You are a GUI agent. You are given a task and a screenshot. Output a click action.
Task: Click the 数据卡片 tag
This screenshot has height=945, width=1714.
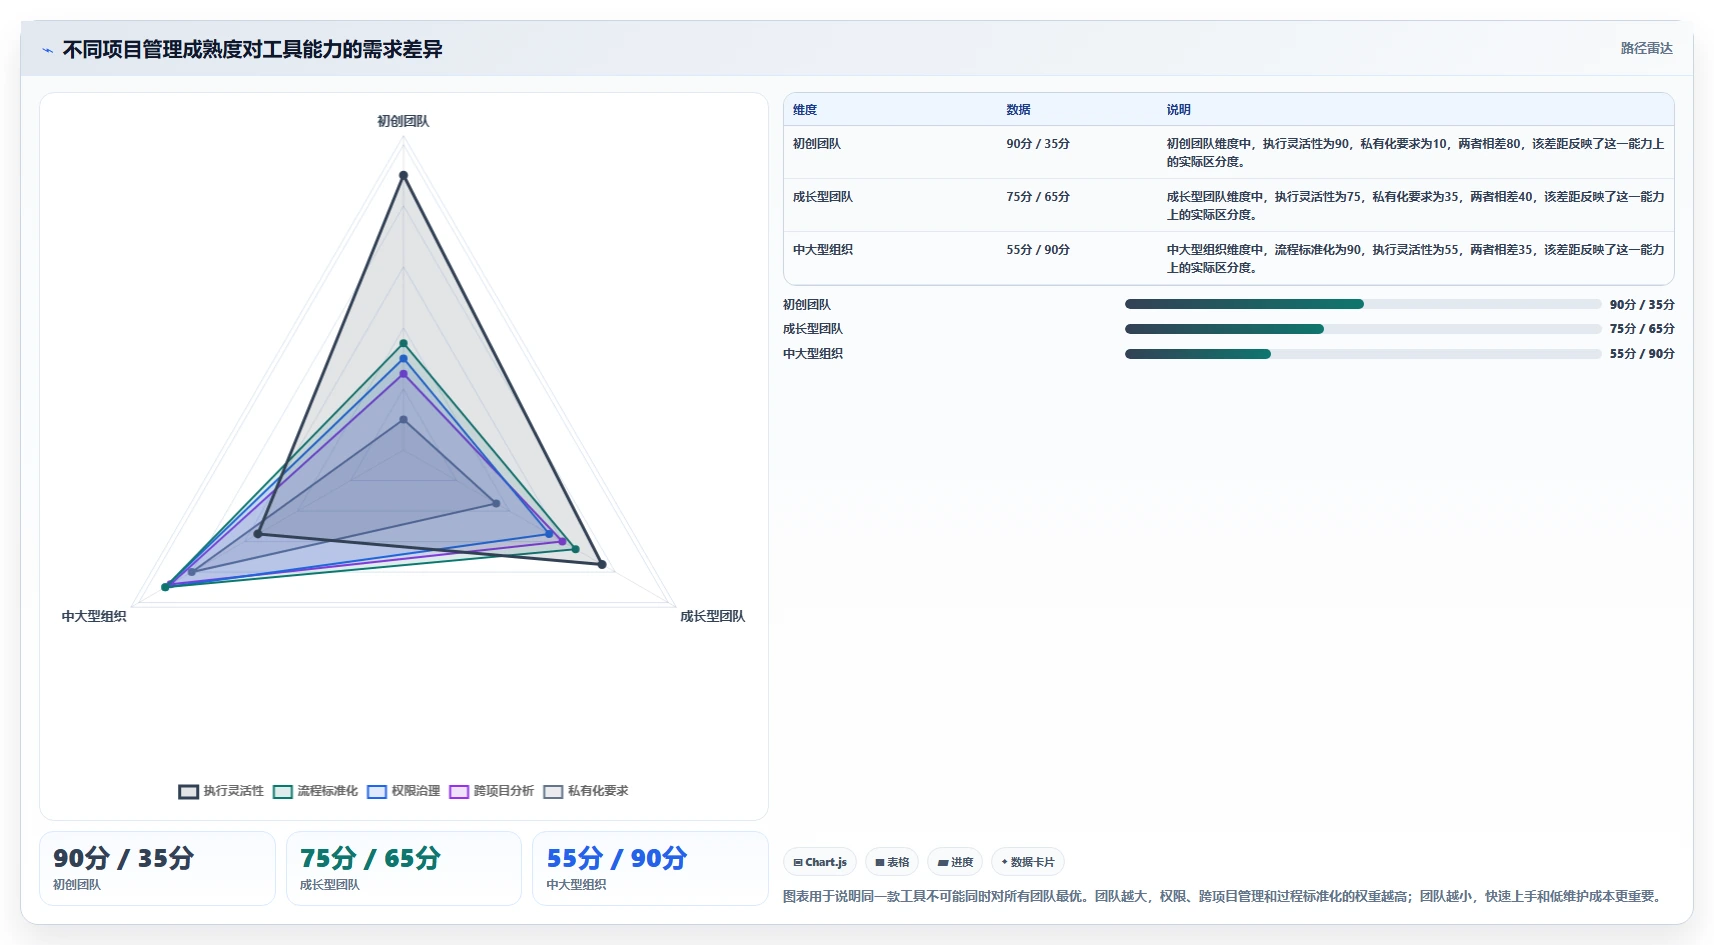(1028, 862)
